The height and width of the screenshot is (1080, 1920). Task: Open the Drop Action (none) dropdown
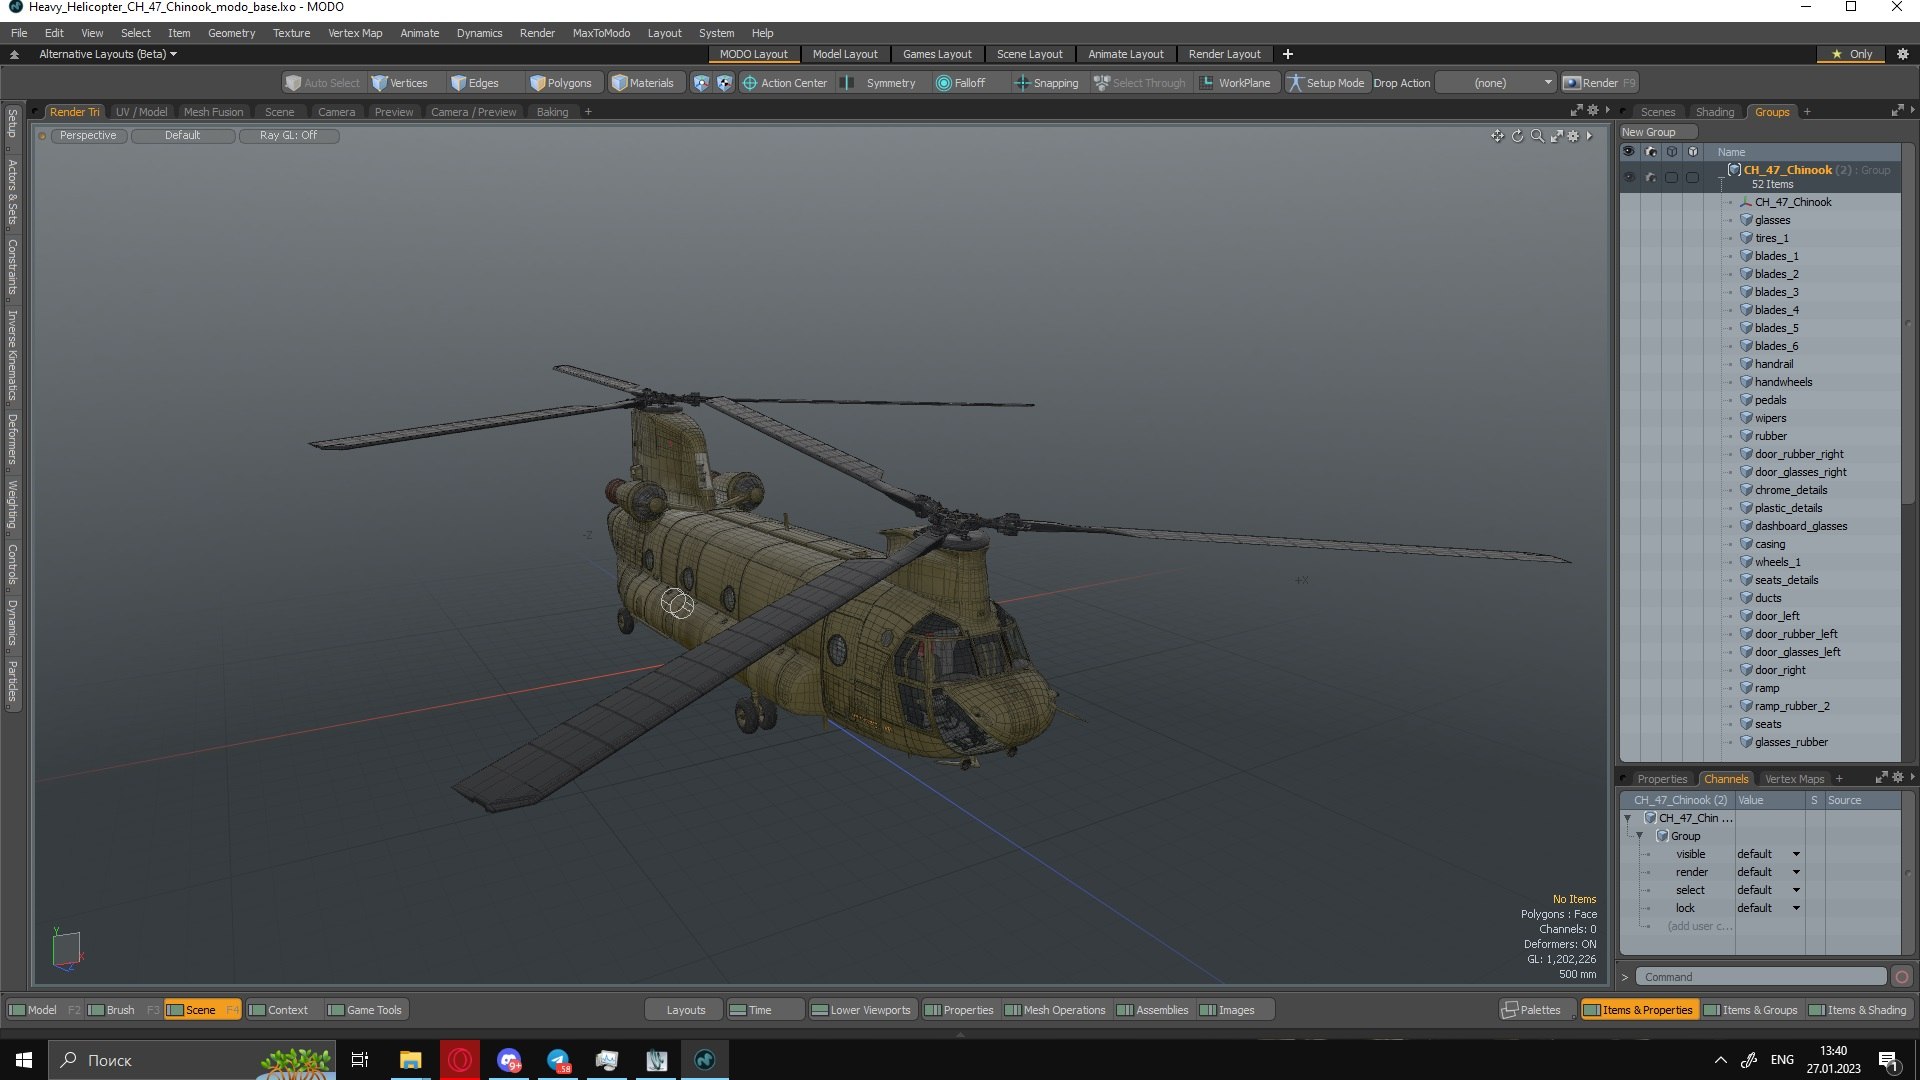point(1496,83)
